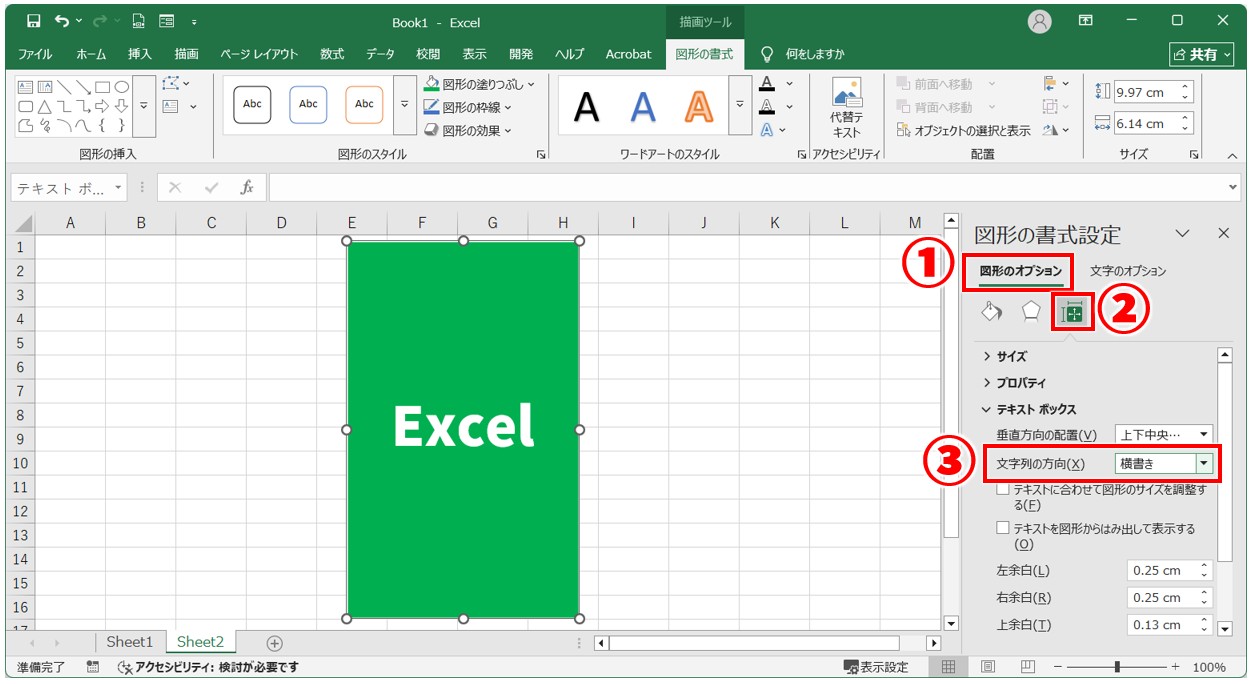Expand the WordArt styles gallery
1252x684 pixels.
(740, 105)
